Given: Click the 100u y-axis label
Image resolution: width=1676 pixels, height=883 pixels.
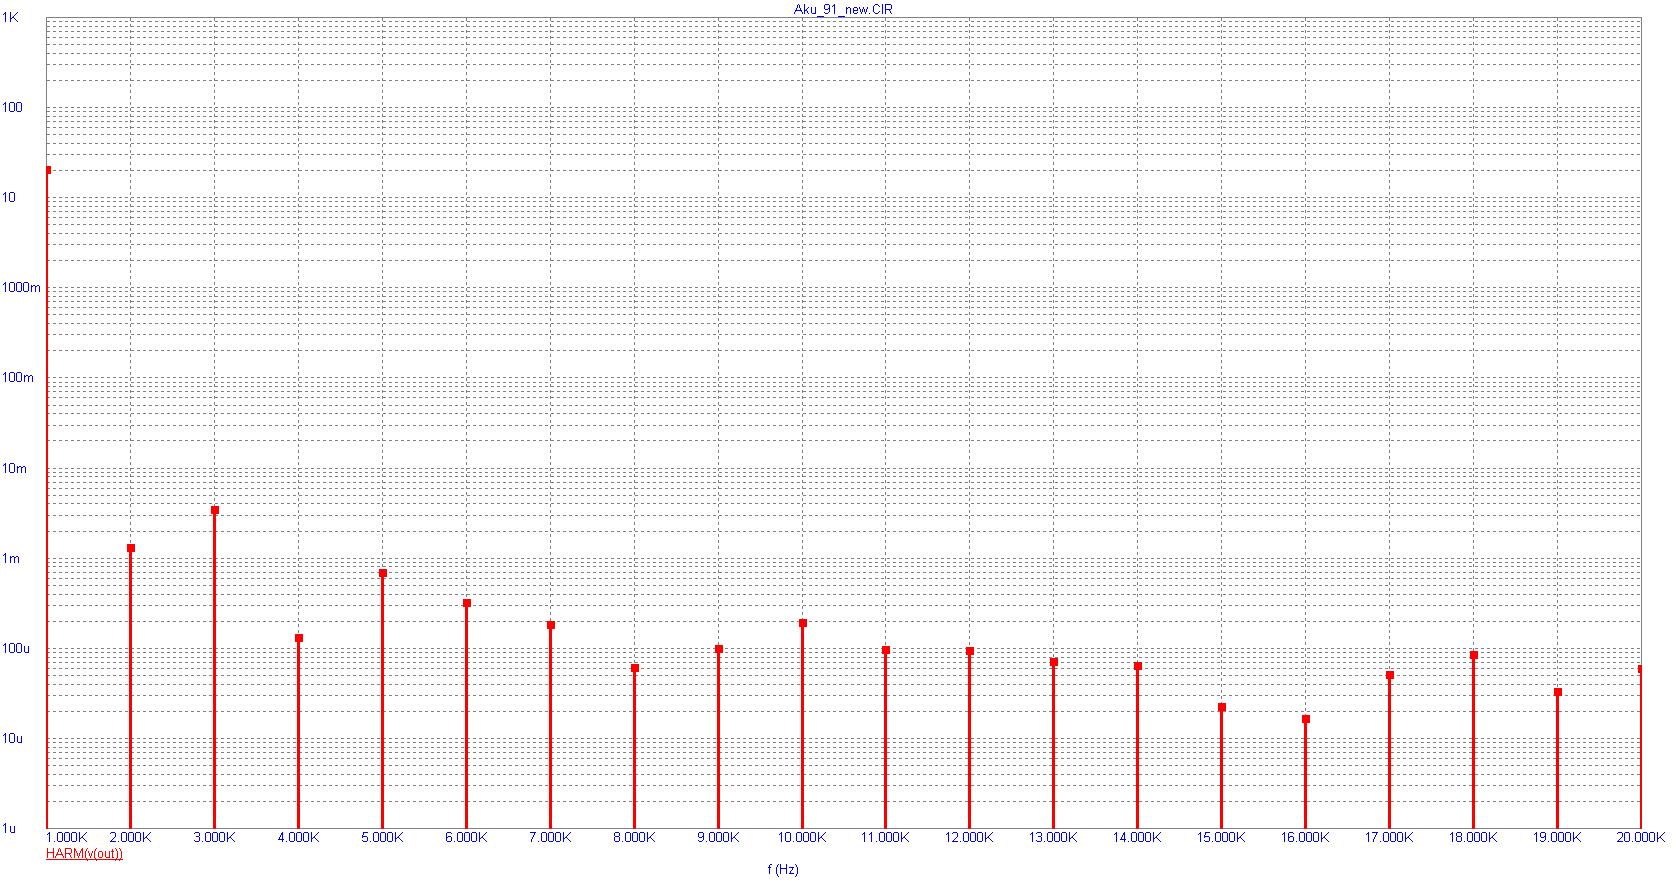Looking at the screenshot, I should 16,649.
